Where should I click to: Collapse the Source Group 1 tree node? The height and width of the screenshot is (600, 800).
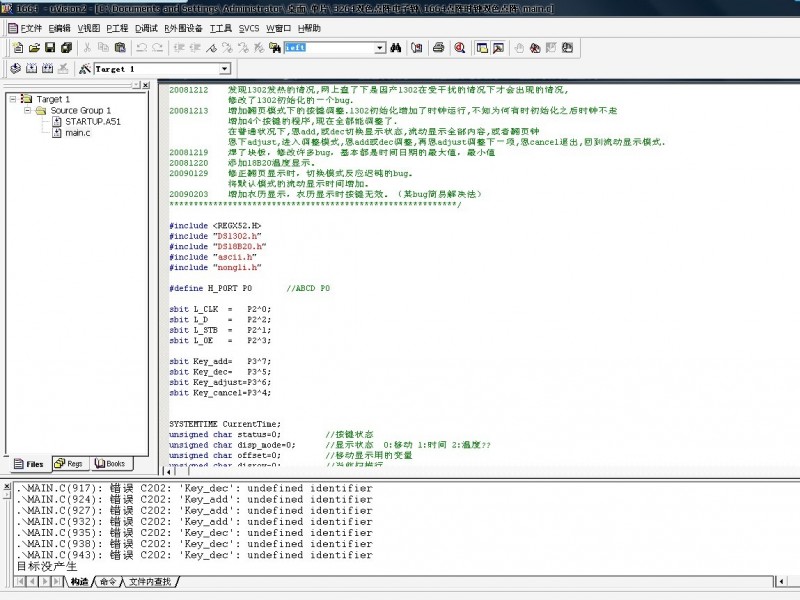[26, 110]
